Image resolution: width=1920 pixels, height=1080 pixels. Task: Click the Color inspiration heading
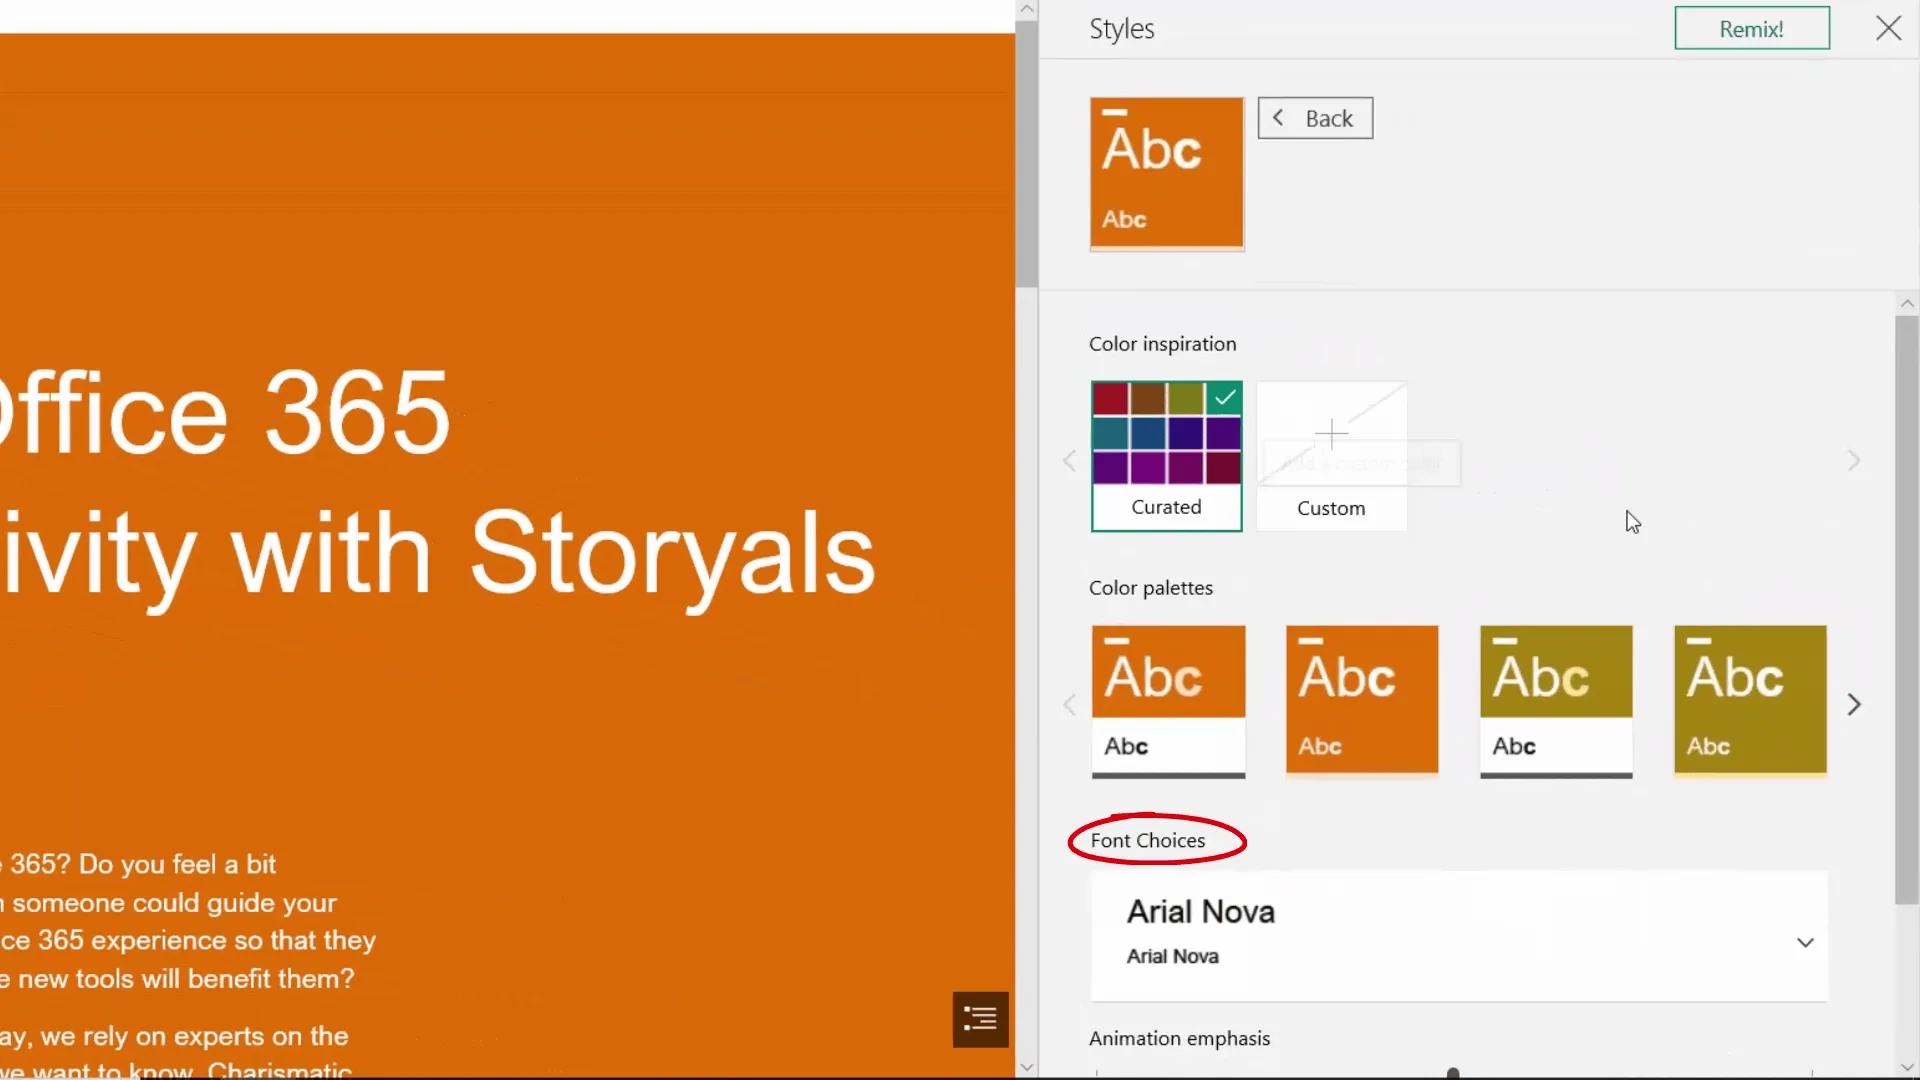tap(1162, 344)
